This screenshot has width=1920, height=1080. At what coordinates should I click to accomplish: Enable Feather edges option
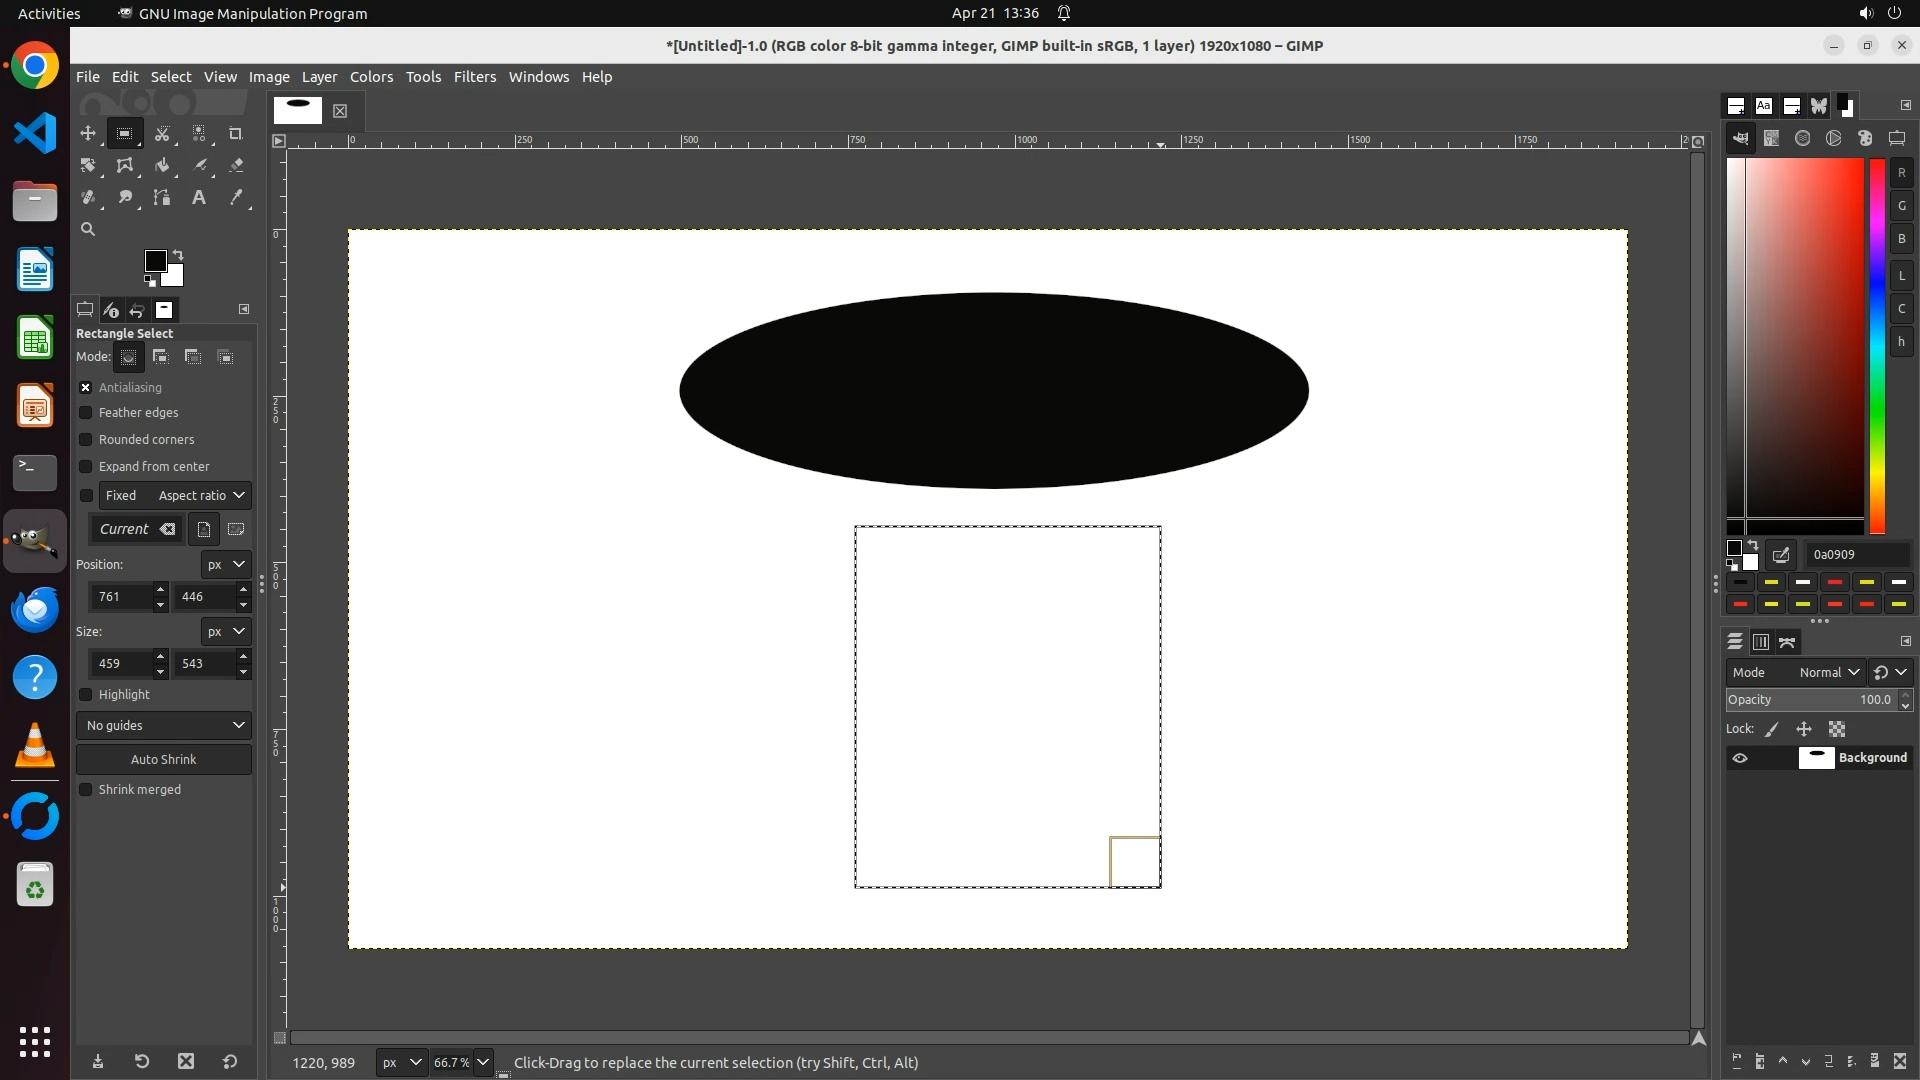coord(86,412)
